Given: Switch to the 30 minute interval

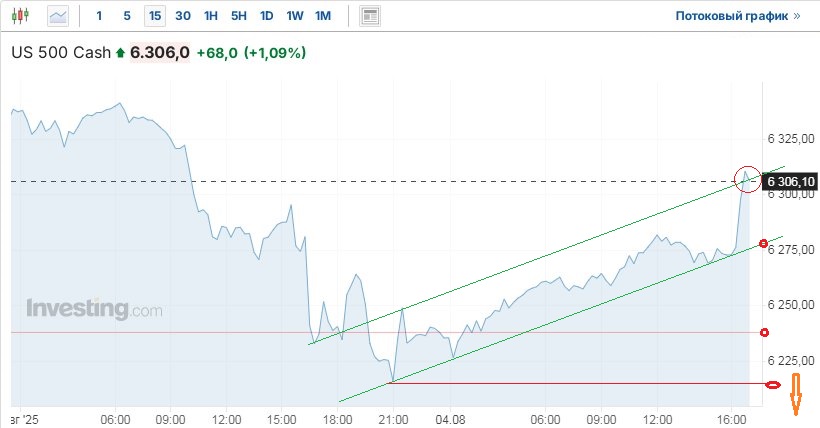Looking at the screenshot, I should pyautogui.click(x=183, y=16).
